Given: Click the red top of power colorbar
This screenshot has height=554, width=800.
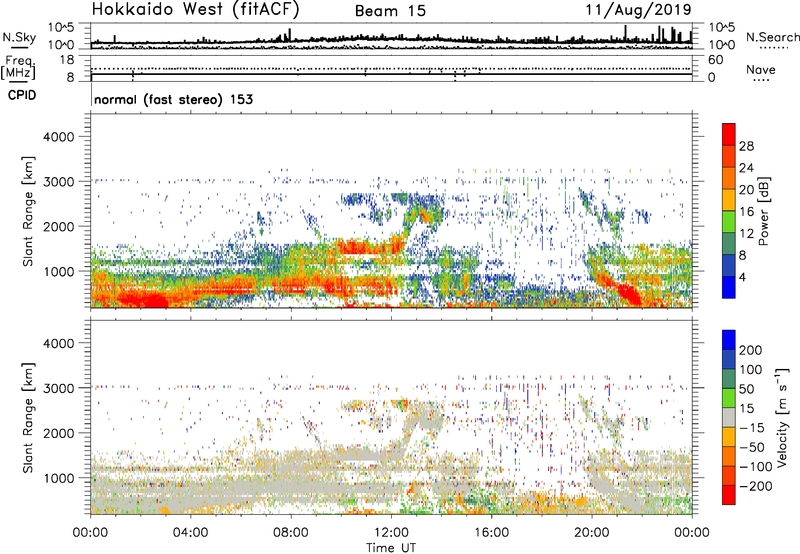Looking at the screenshot, I should pyautogui.click(x=729, y=134).
